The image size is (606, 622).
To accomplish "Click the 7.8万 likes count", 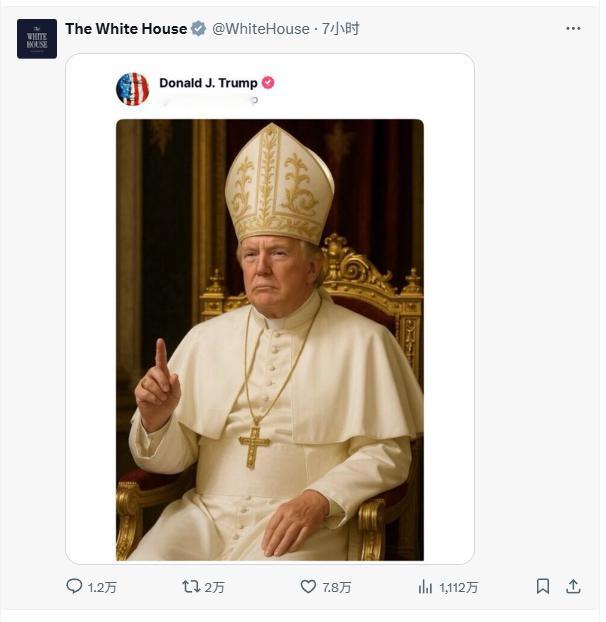I will 336,587.
